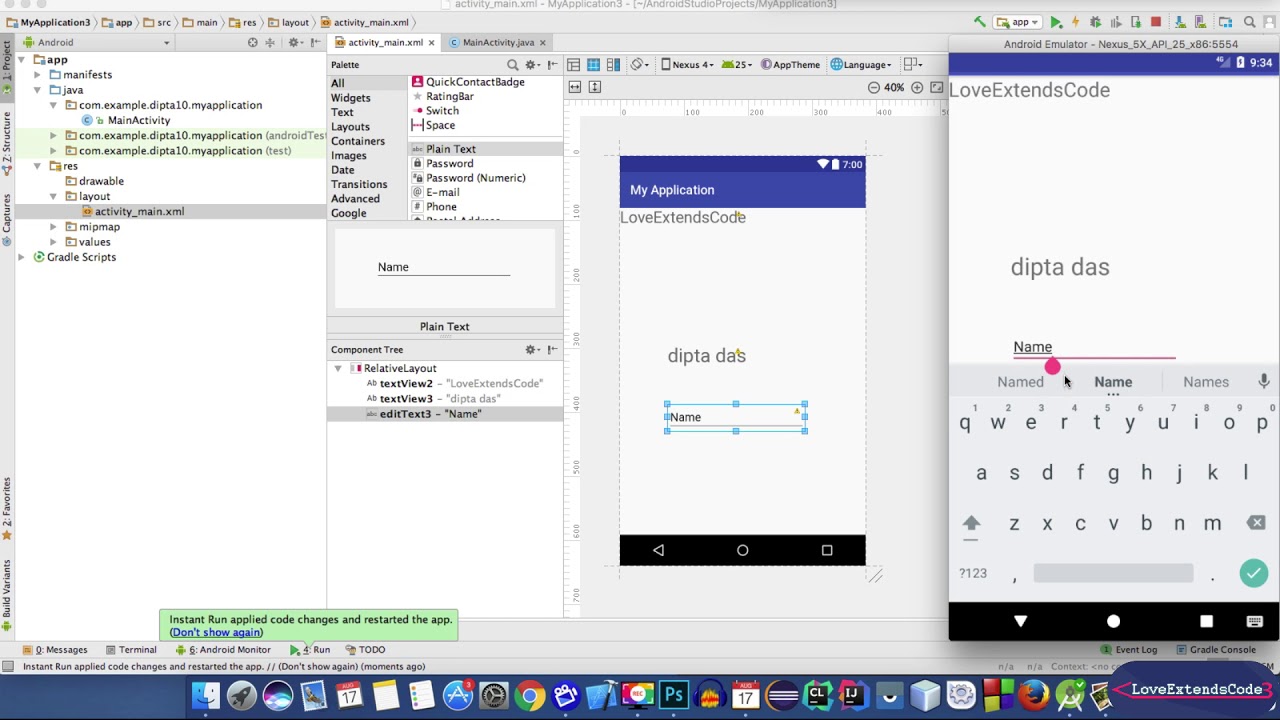Tap the green done checkmark on keyboard
Viewport: 1280px width, 720px height.
[1254, 573]
